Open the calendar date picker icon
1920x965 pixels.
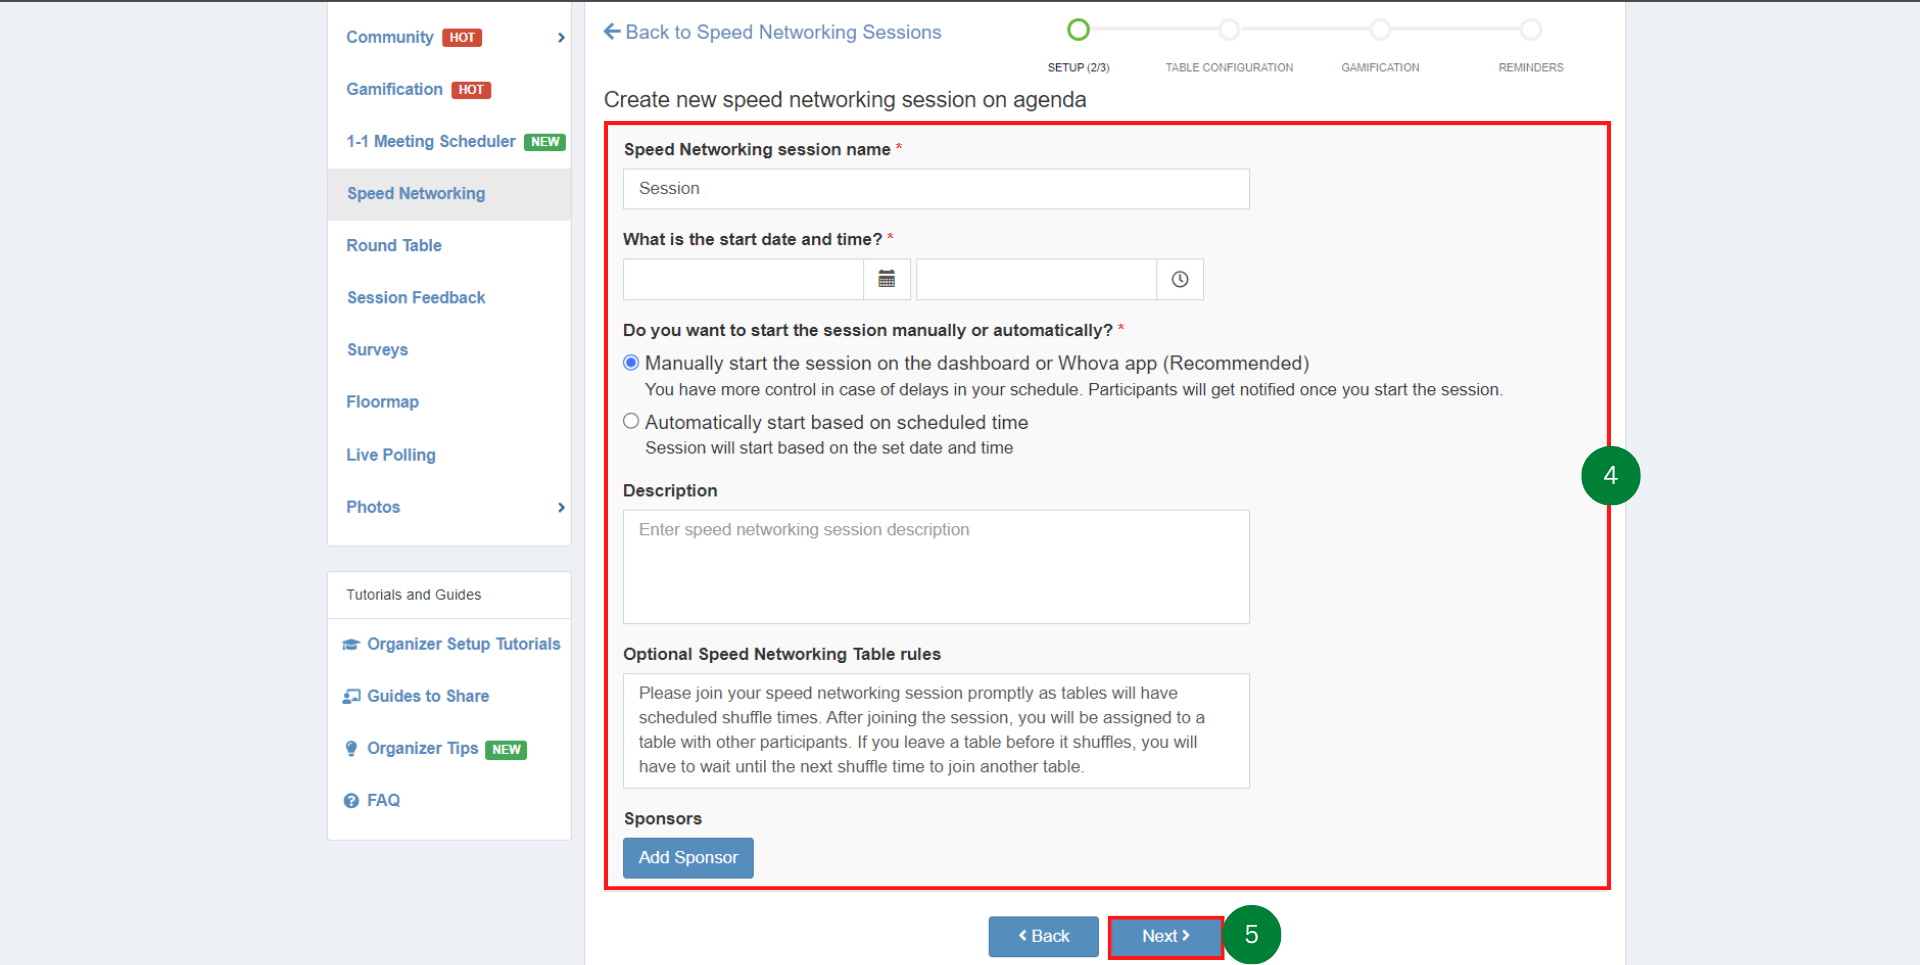click(886, 279)
